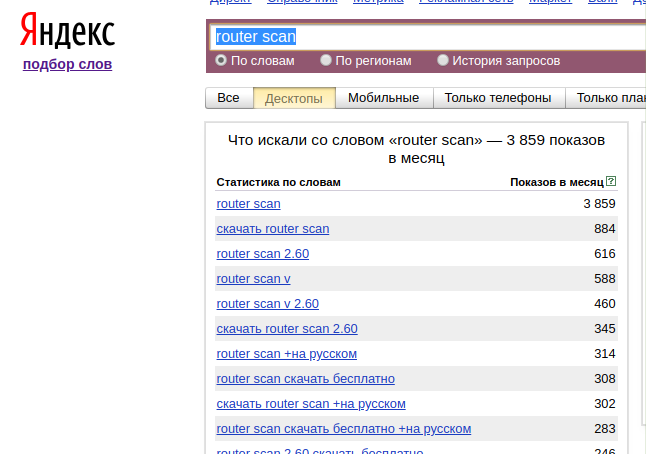This screenshot has height=454, width=646.
Task: Click the 460 impressions value
Action: click(x=605, y=304)
